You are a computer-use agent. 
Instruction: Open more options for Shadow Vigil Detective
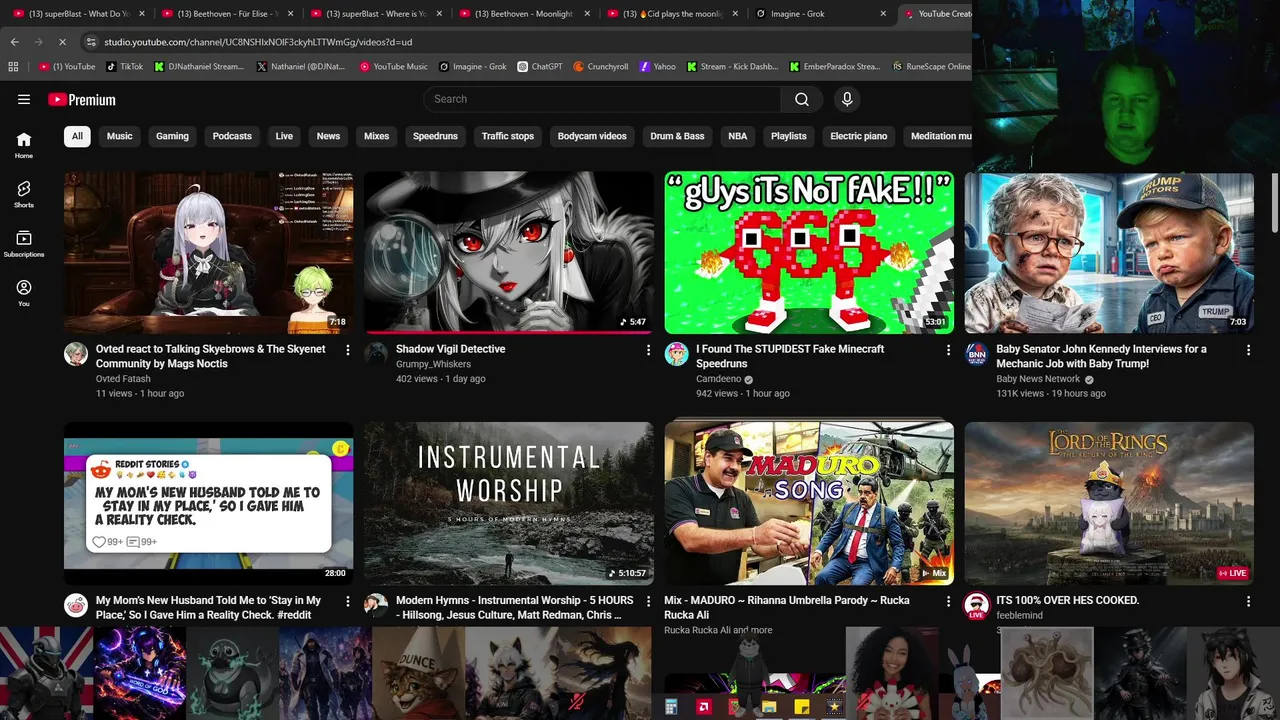pos(648,350)
